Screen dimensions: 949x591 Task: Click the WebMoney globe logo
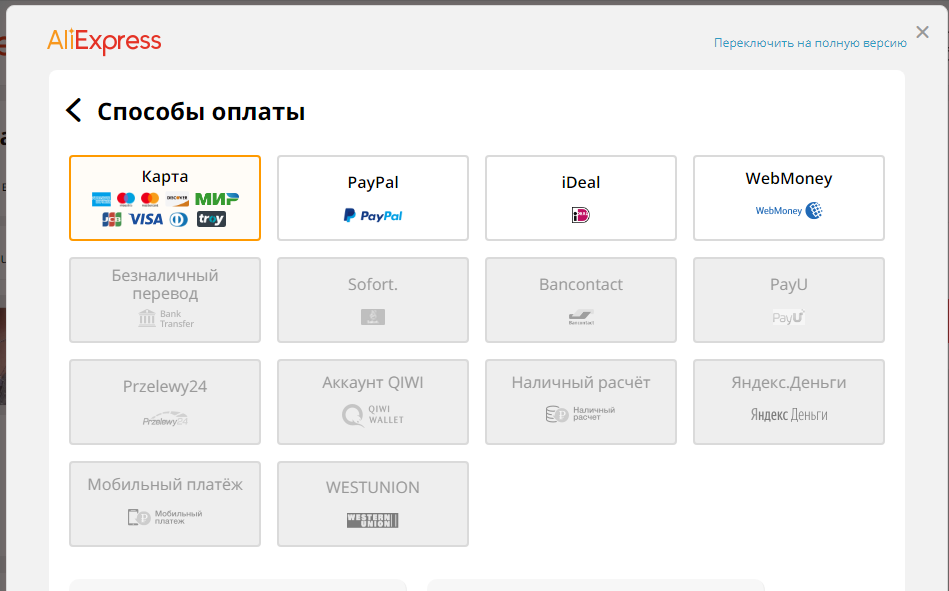(x=813, y=211)
